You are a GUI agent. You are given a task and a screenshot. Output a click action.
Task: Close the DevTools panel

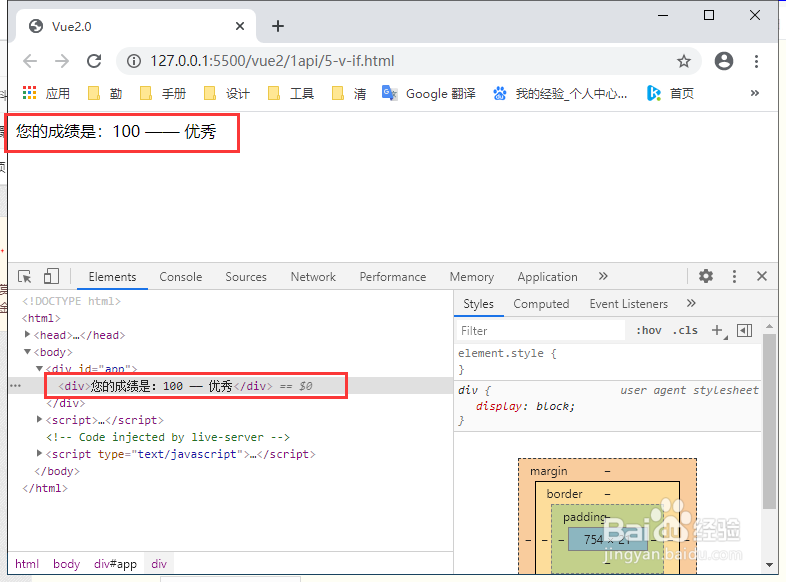click(762, 276)
